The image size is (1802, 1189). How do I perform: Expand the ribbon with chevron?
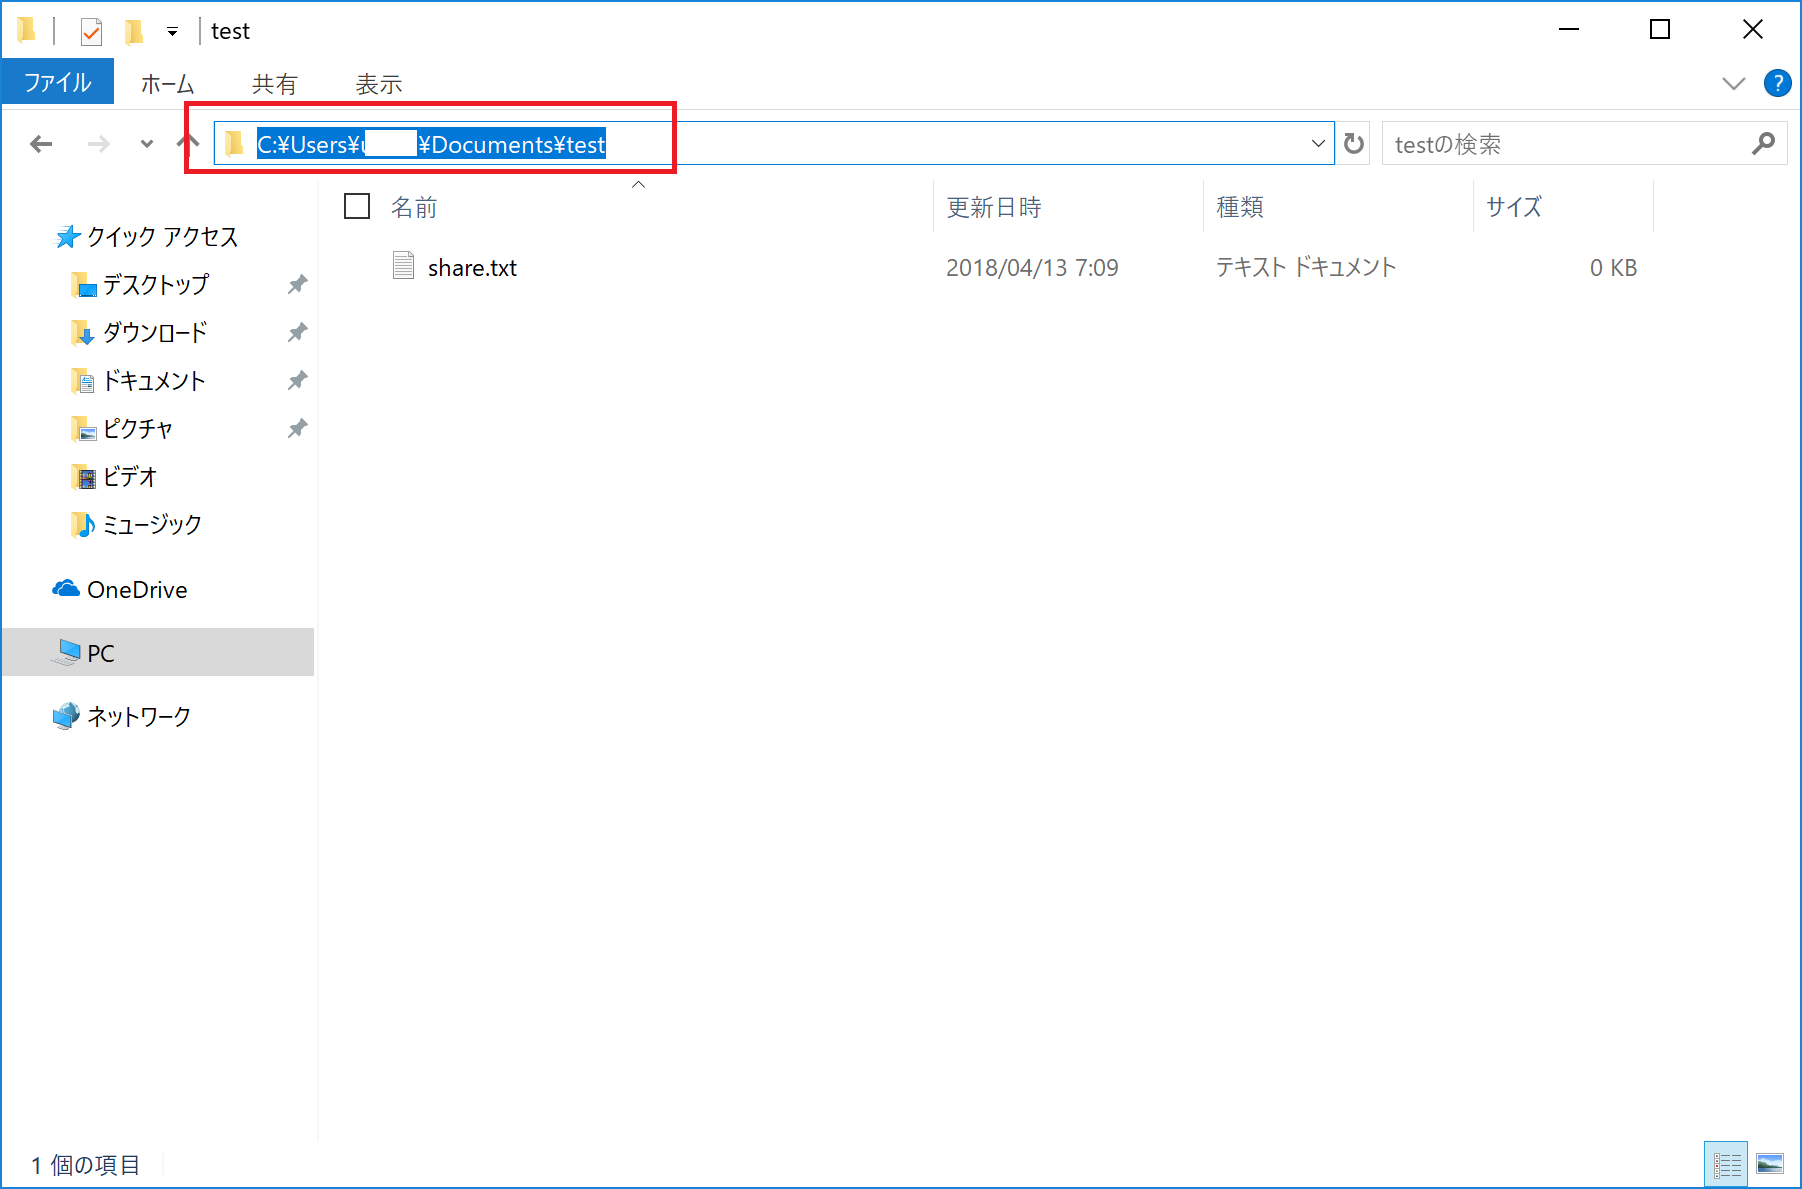[1733, 83]
